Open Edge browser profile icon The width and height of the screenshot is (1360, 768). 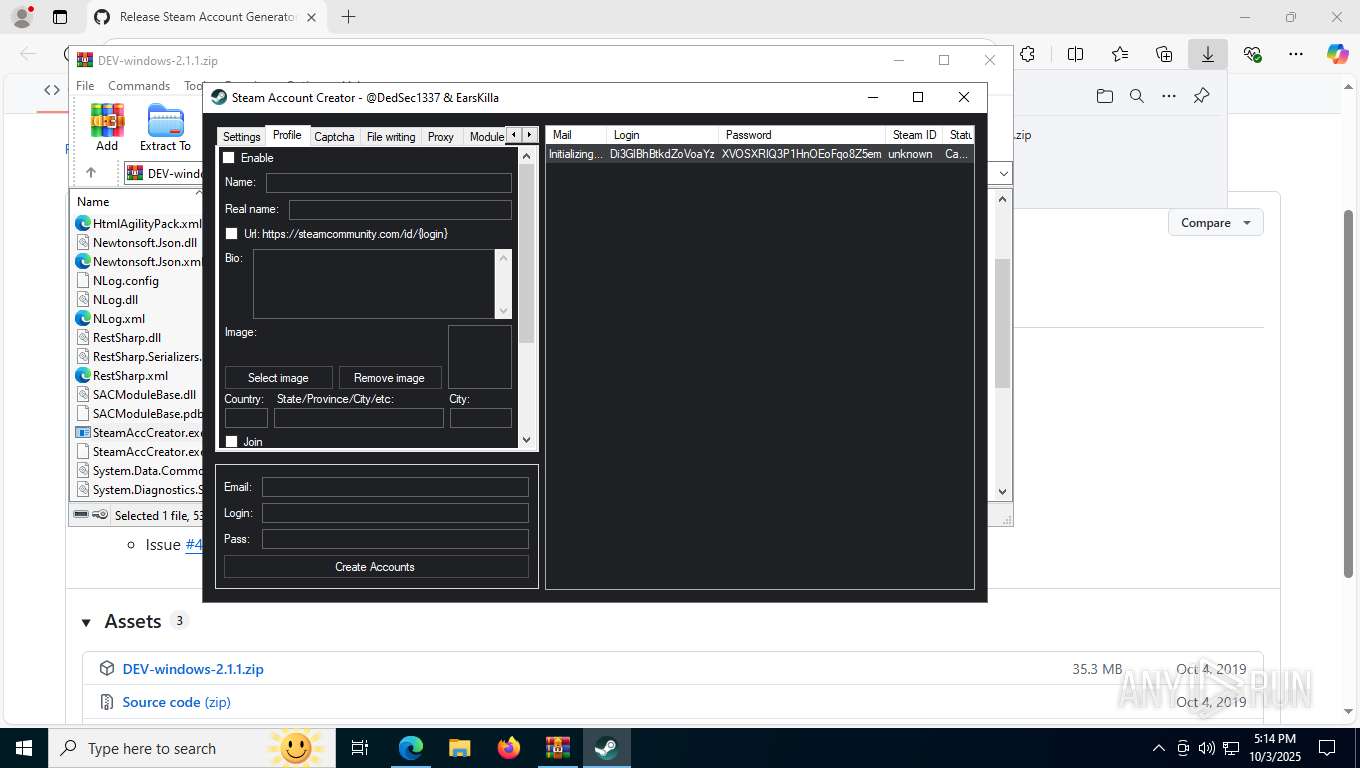click(21, 17)
